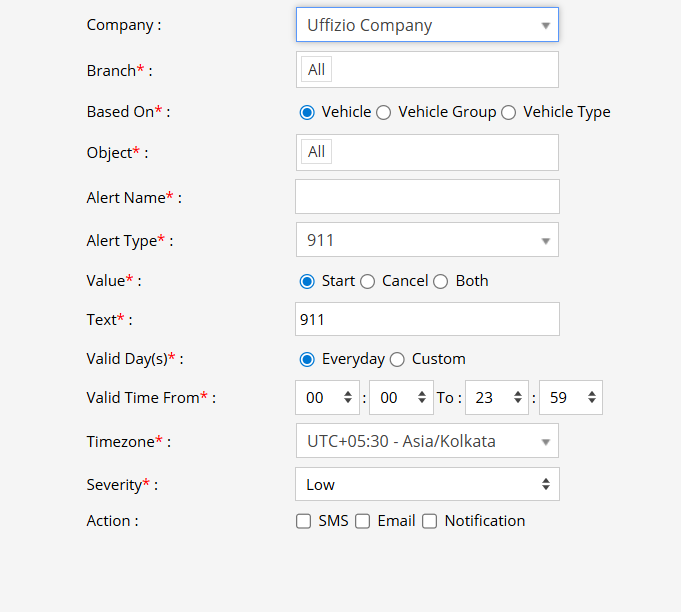Switch Valid Days to Custom
The image size is (681, 612).
[x=397, y=360]
